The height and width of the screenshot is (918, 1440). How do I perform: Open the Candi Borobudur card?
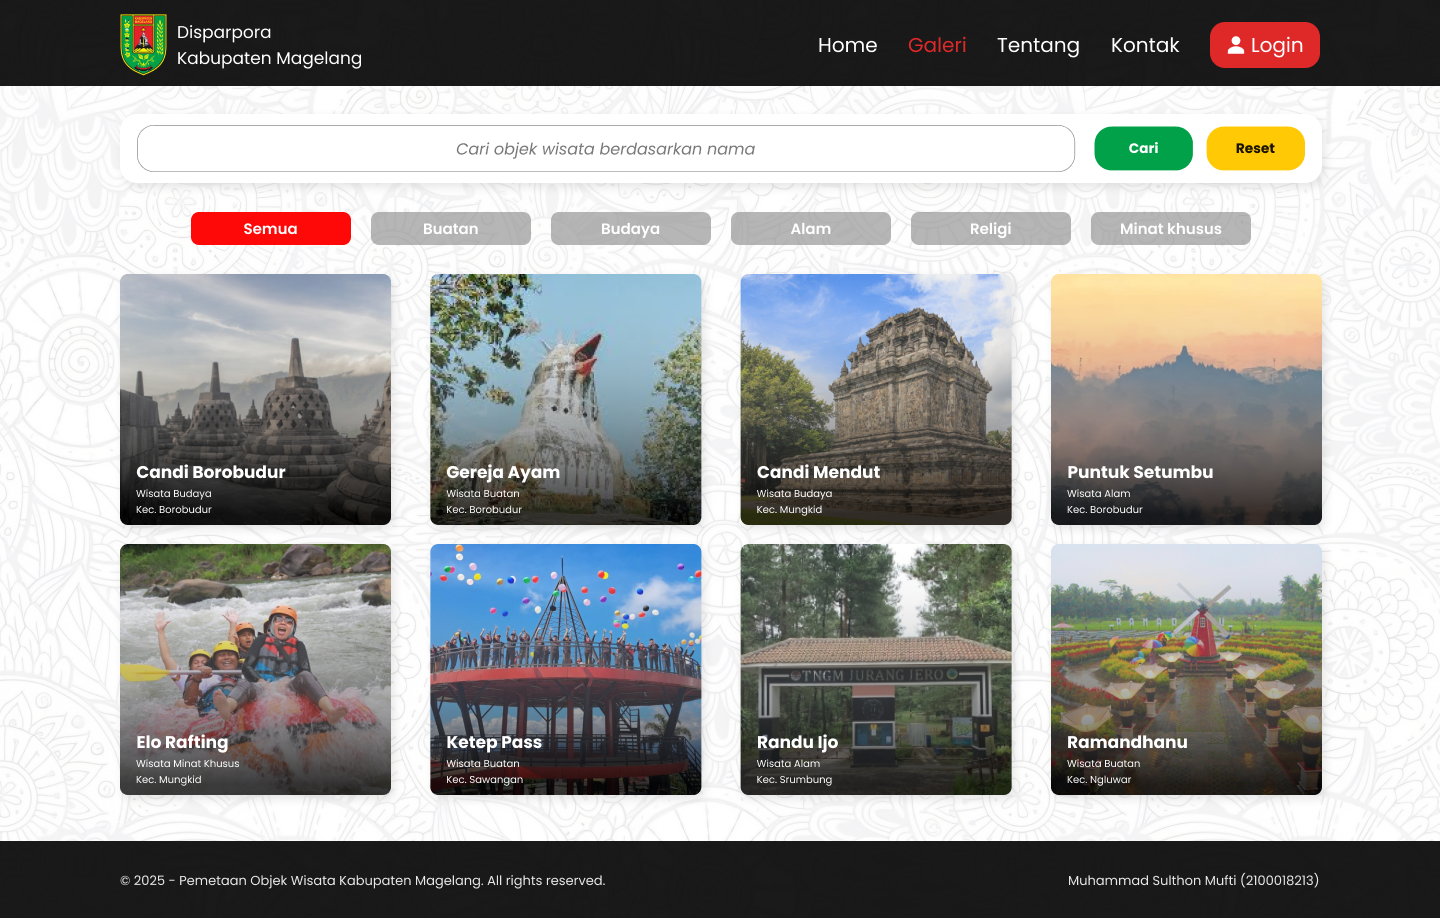click(255, 398)
